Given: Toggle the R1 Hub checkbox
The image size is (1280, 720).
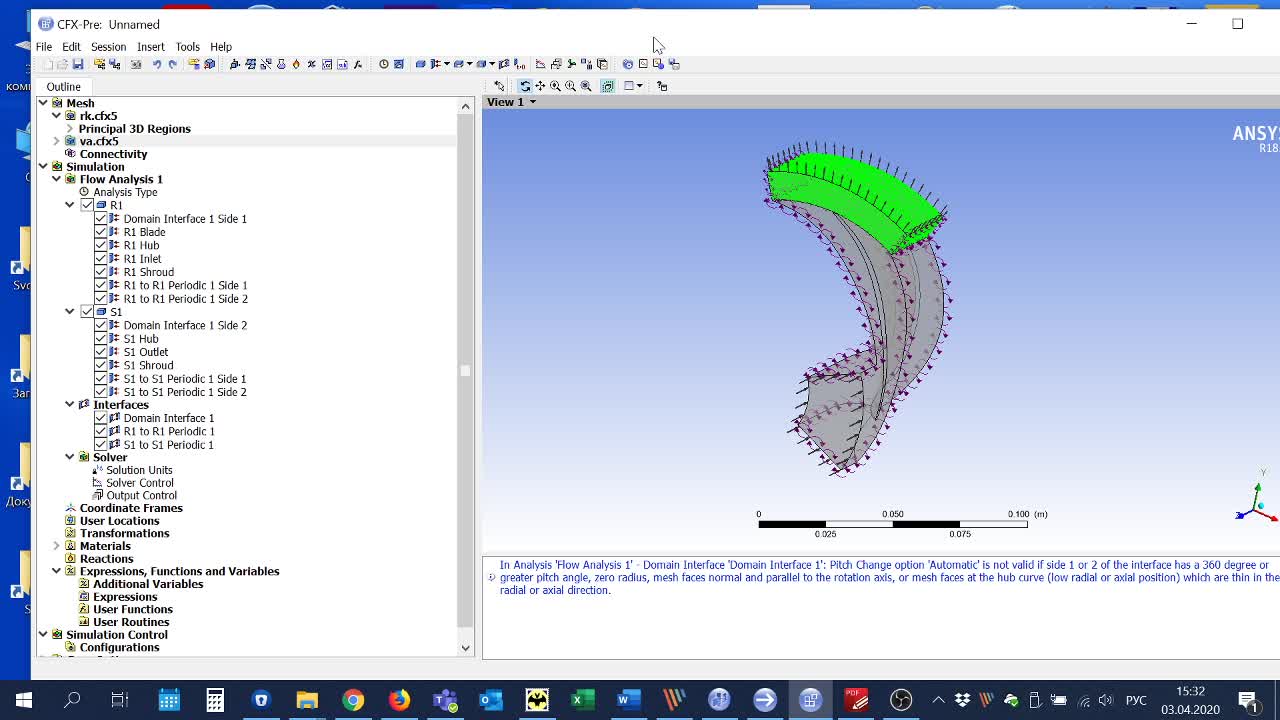Looking at the screenshot, I should pyautogui.click(x=100, y=245).
